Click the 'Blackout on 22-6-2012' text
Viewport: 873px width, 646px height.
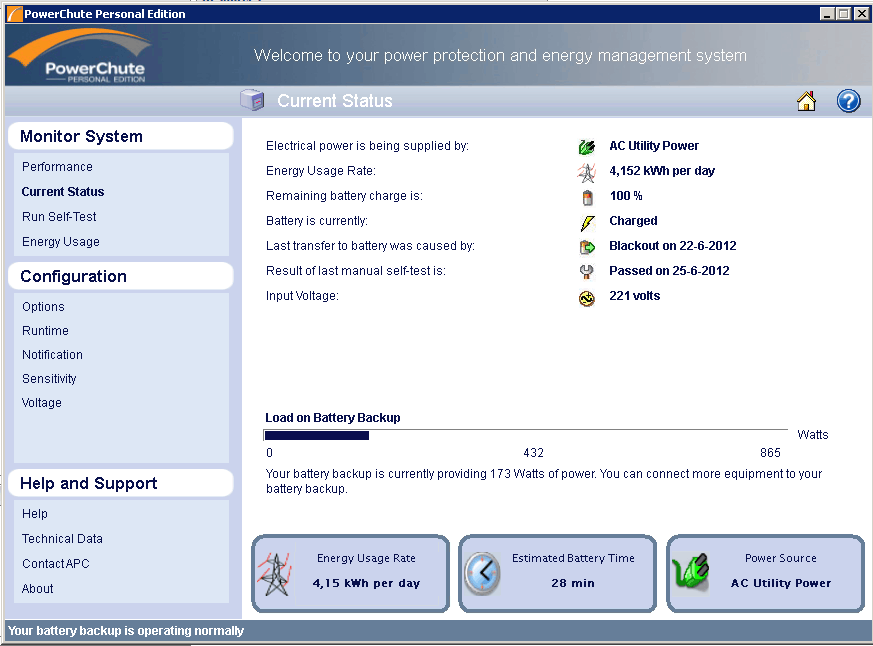tap(673, 246)
